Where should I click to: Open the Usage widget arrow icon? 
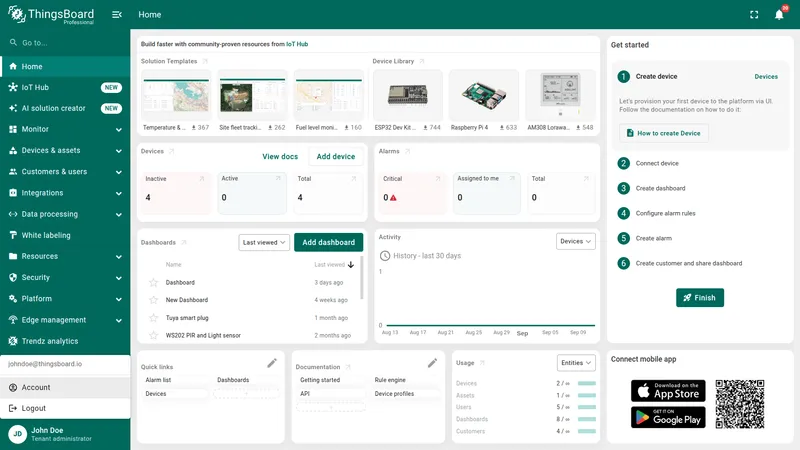[x=482, y=363]
